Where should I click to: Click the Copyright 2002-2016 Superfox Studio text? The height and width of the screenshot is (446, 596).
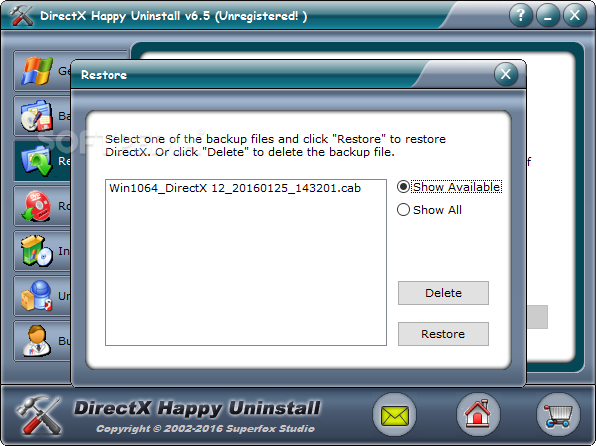tap(205, 429)
